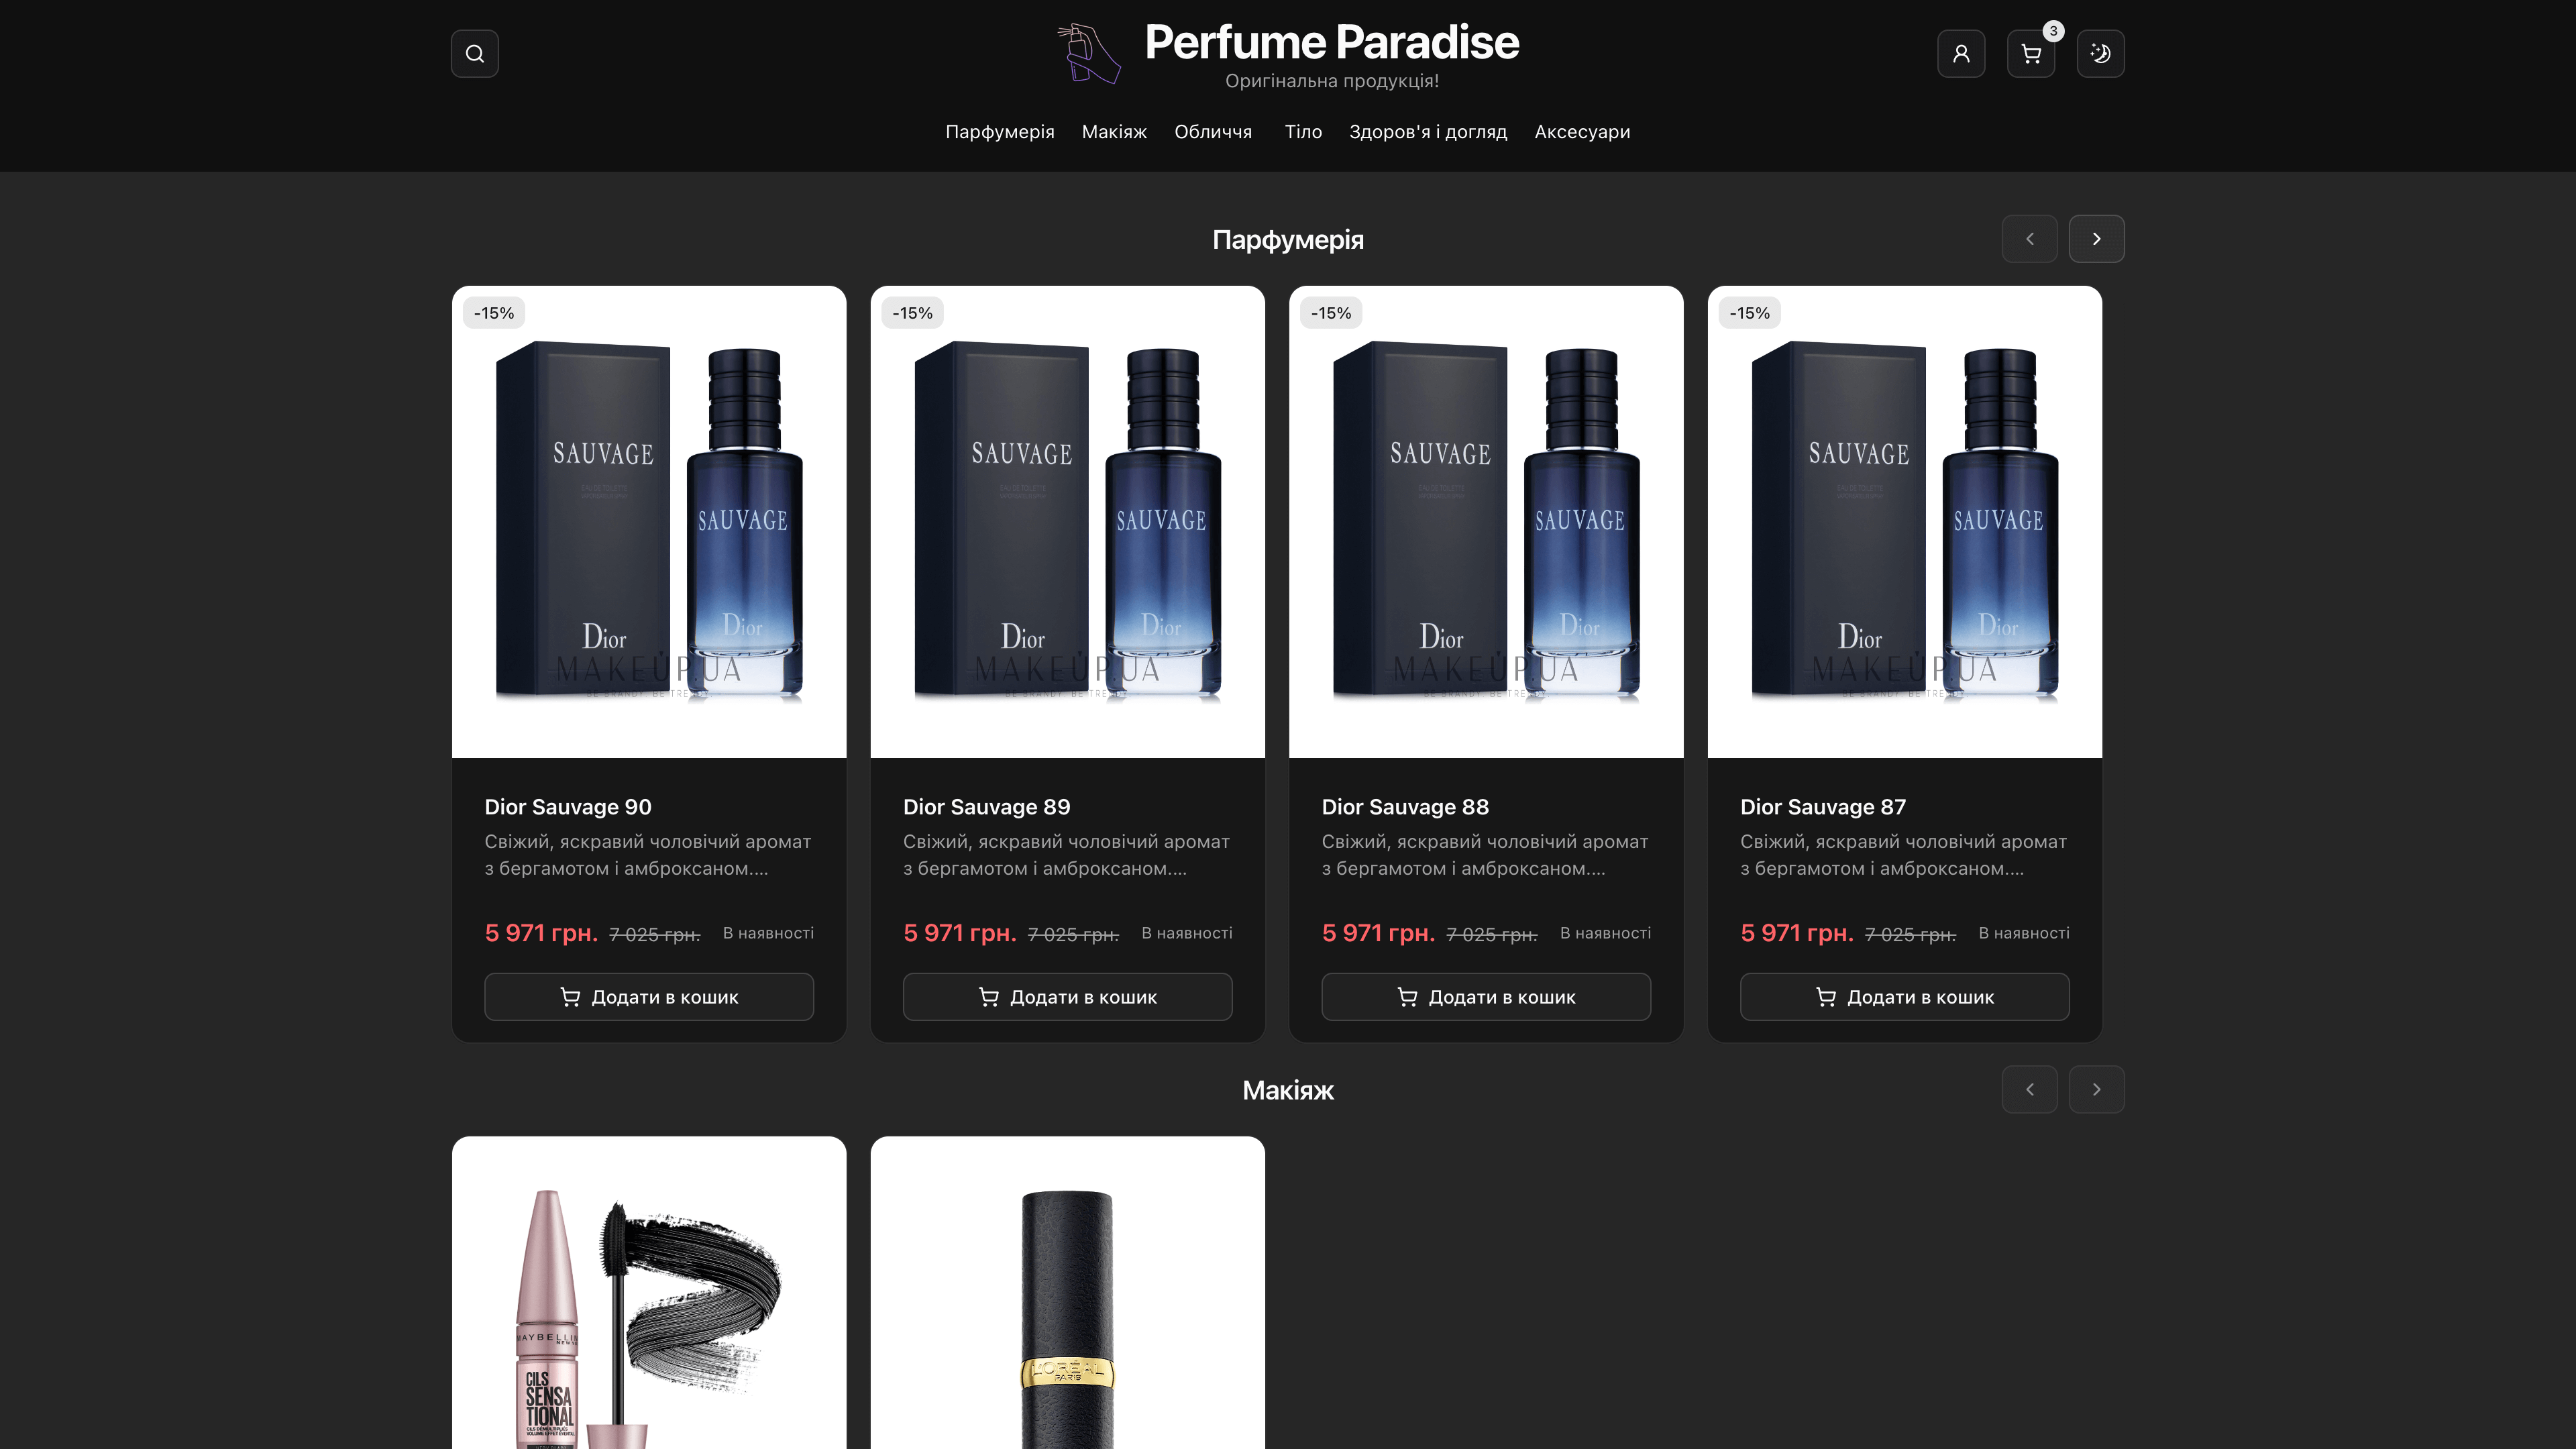This screenshot has width=2576, height=1449.
Task: Open the search panel
Action: coord(474,53)
